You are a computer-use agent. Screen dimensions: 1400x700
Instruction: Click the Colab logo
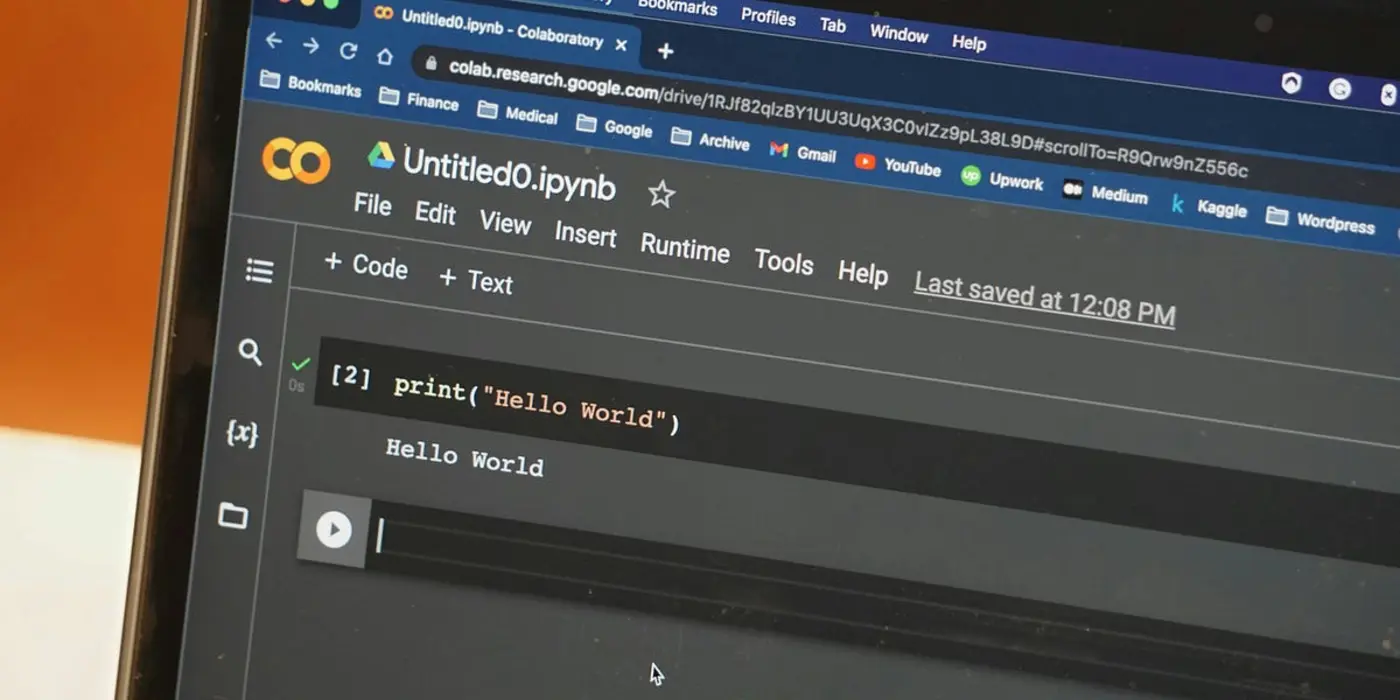pyautogui.click(x=295, y=160)
